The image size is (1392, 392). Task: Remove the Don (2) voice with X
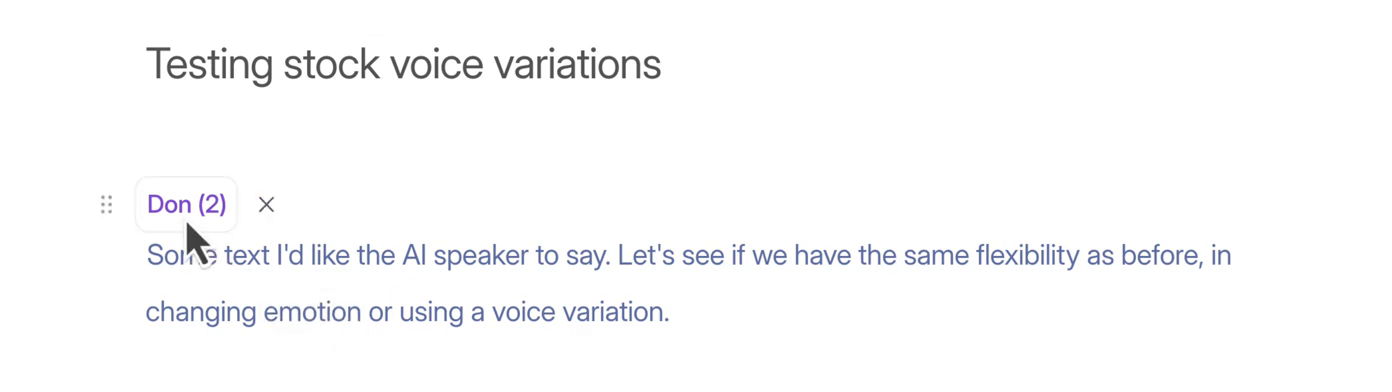coord(266,205)
